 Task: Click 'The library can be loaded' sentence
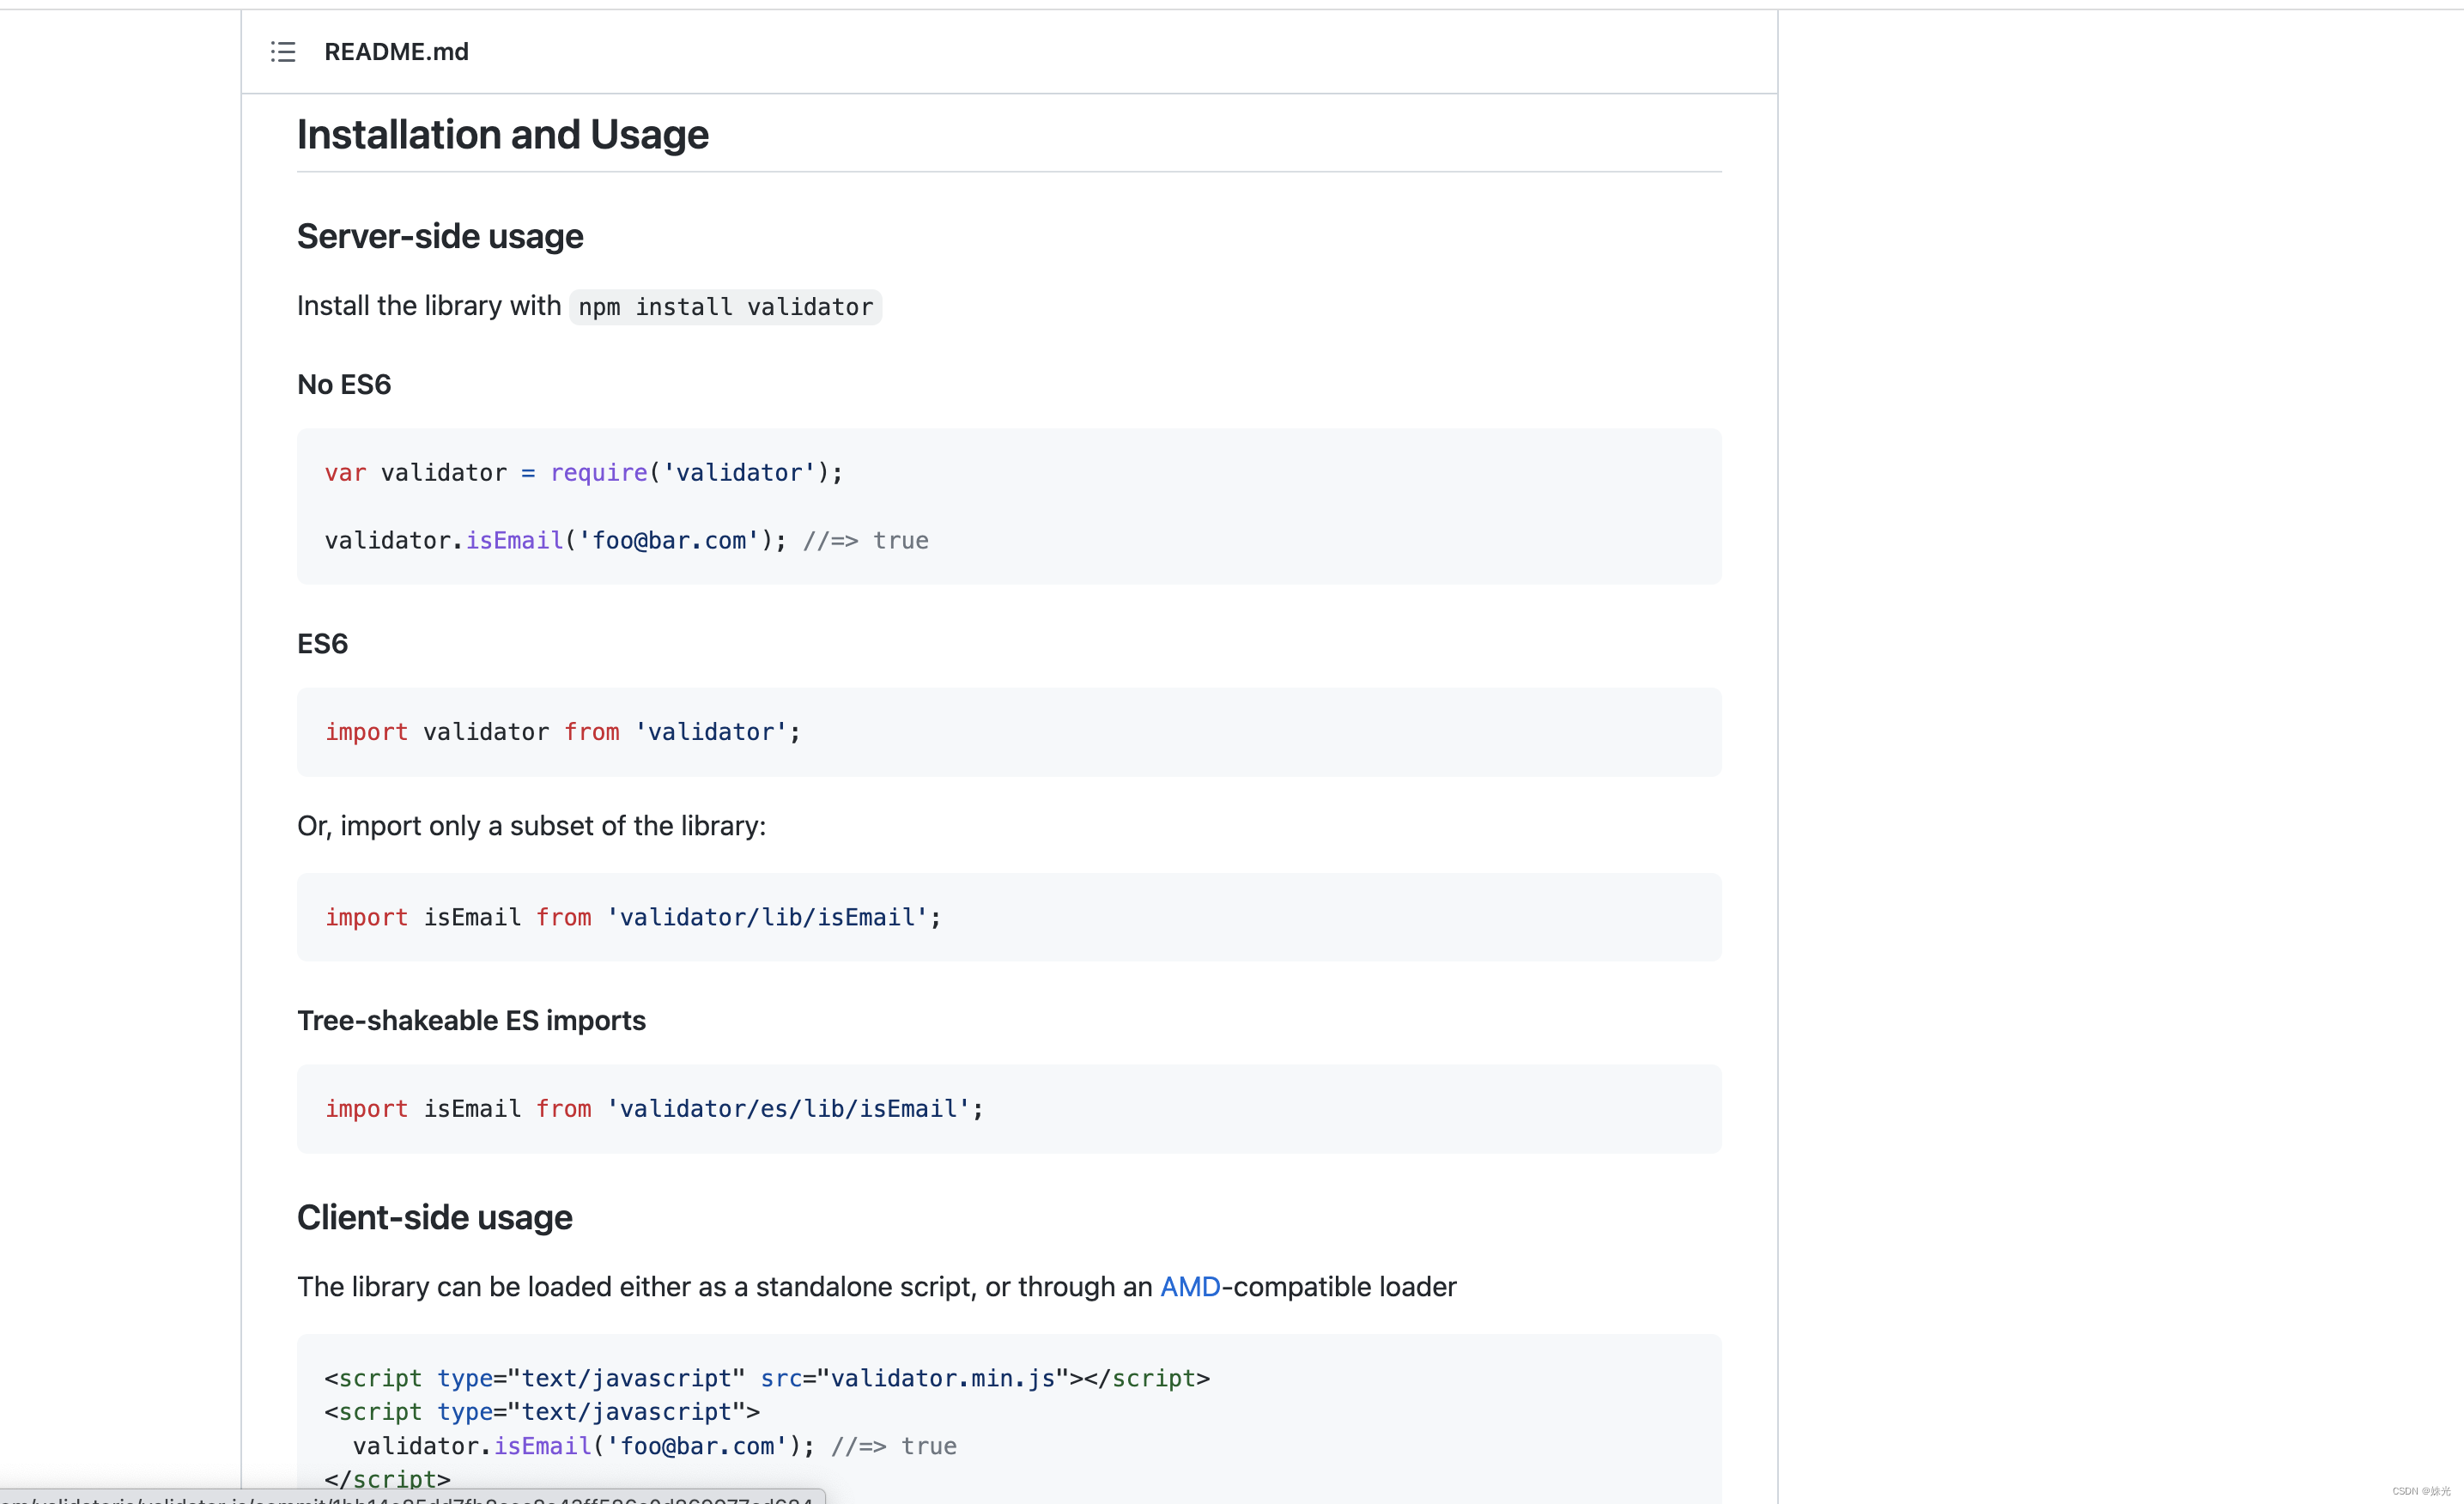[876, 1287]
